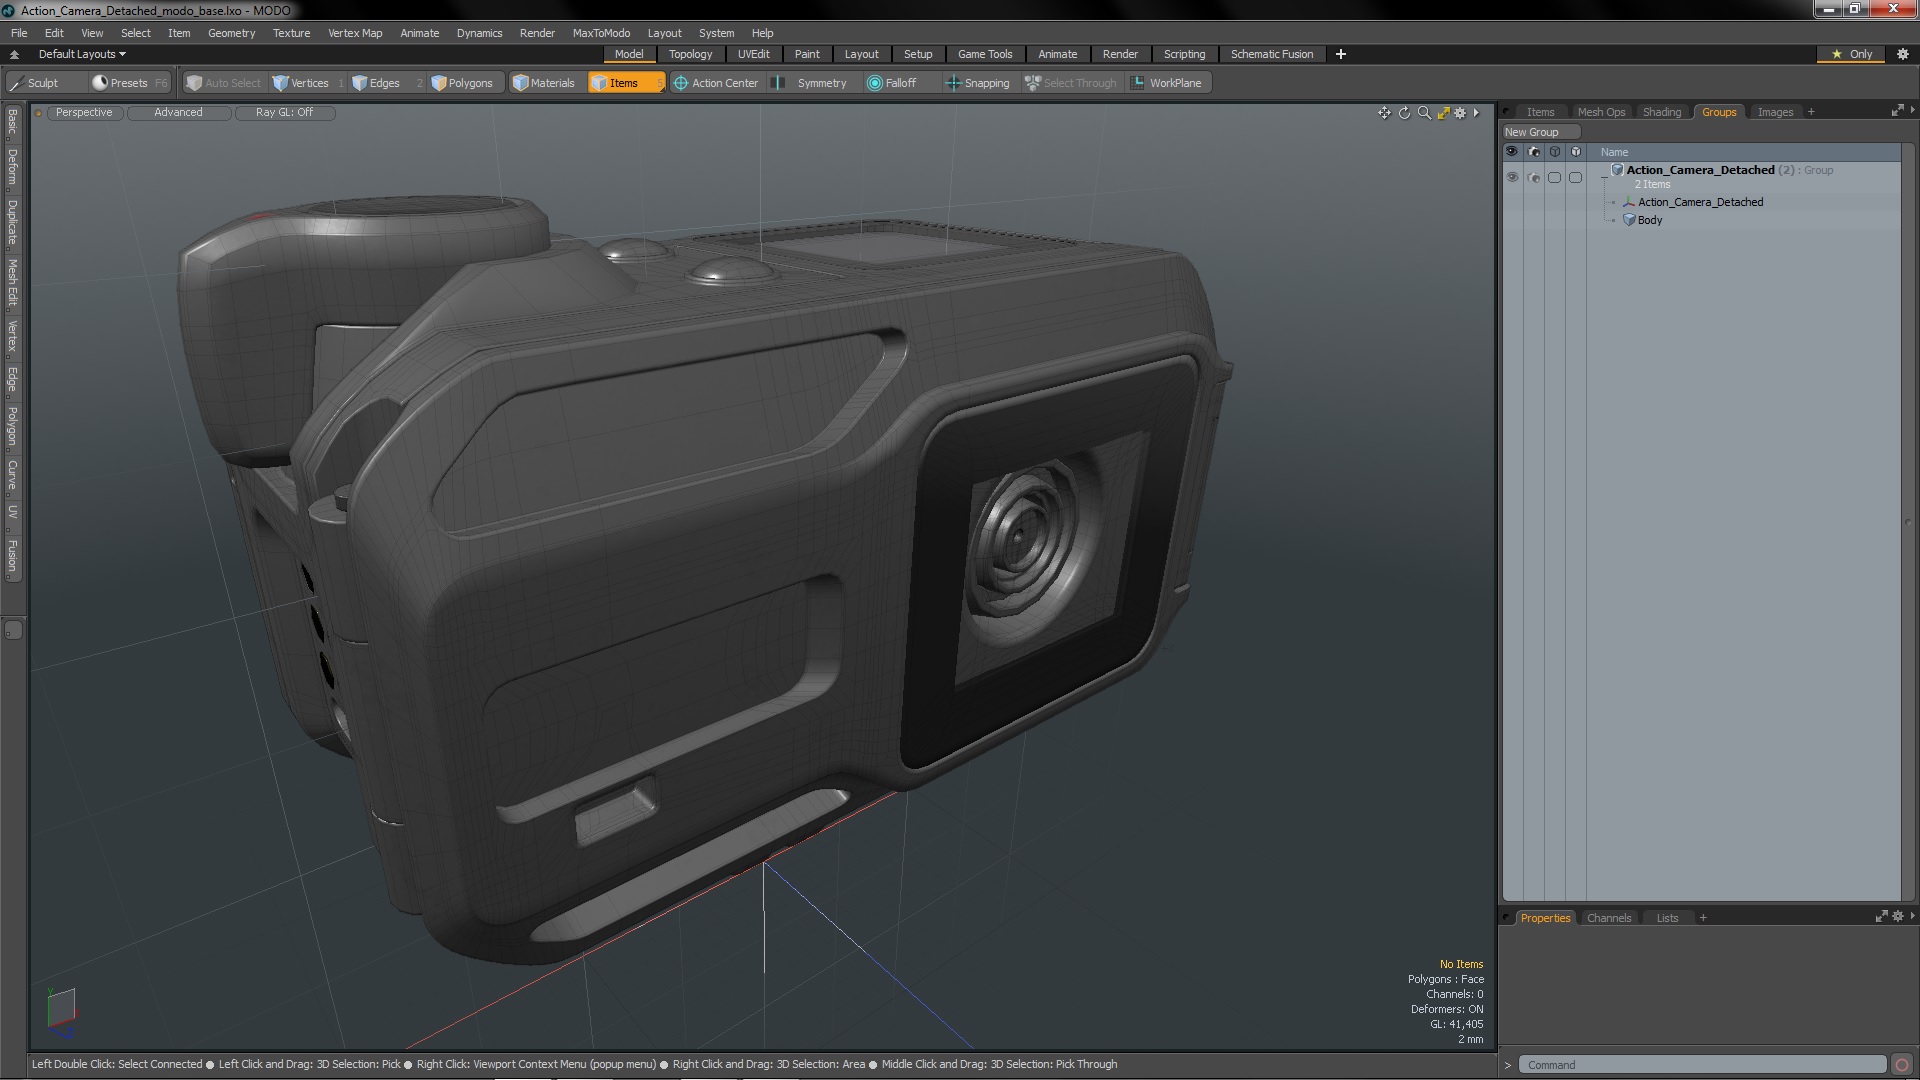Click the viewport zoom magnifier icon
This screenshot has width=1920, height=1080.
[1424, 113]
